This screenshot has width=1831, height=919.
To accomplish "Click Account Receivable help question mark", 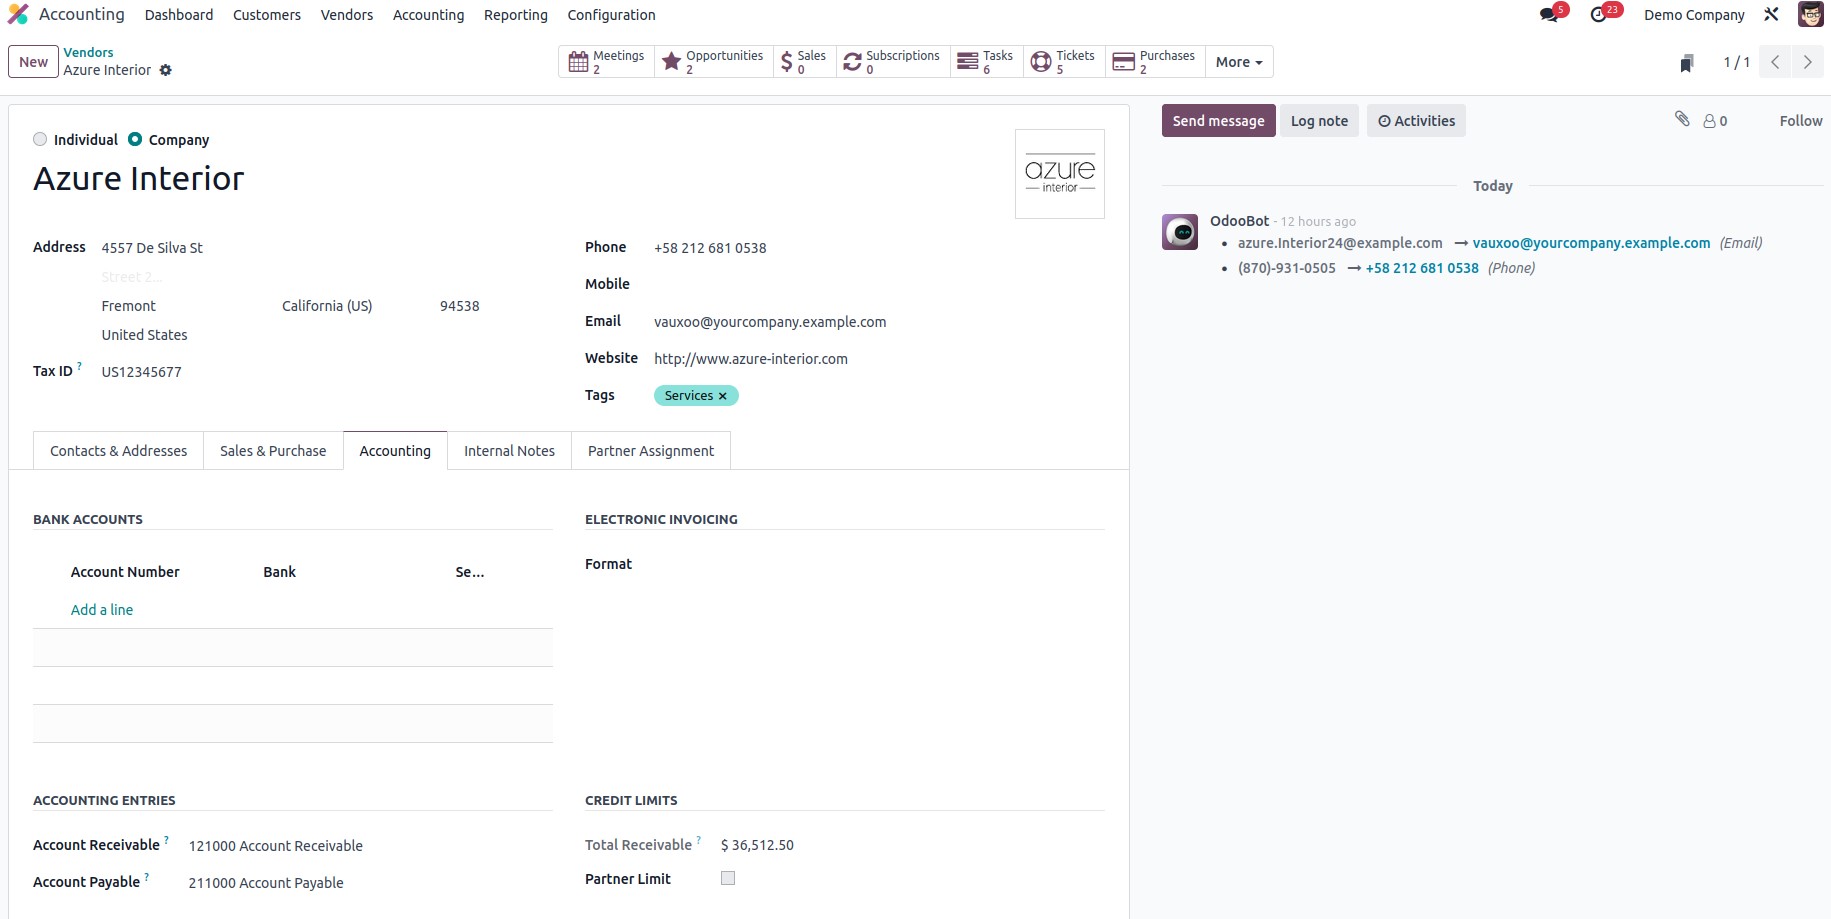I will [x=166, y=840].
